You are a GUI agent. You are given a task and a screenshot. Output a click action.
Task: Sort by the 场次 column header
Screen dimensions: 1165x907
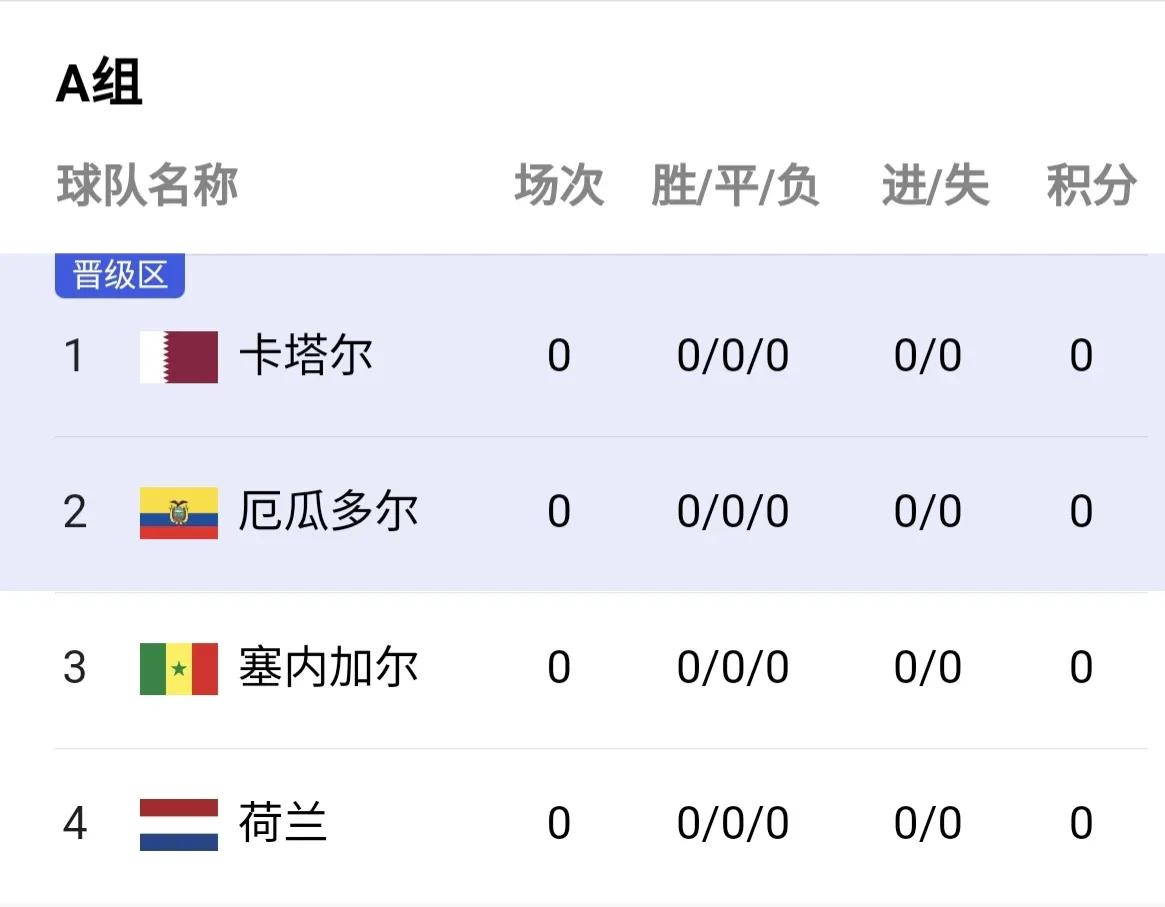pos(561,185)
